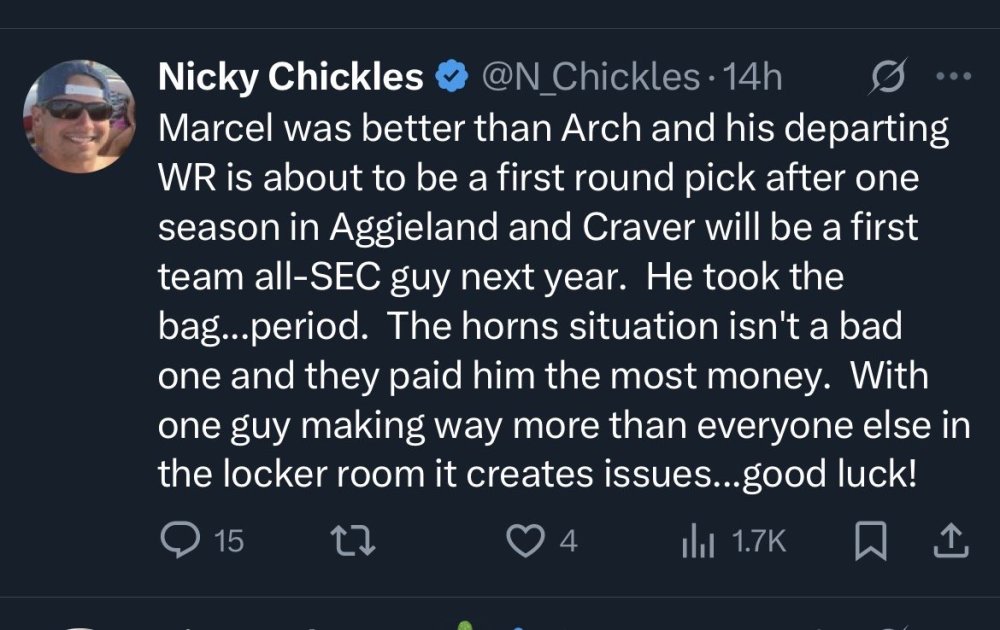Click the 1.7K views count
The width and height of the screenshot is (1000, 630).
pyautogui.click(x=759, y=541)
